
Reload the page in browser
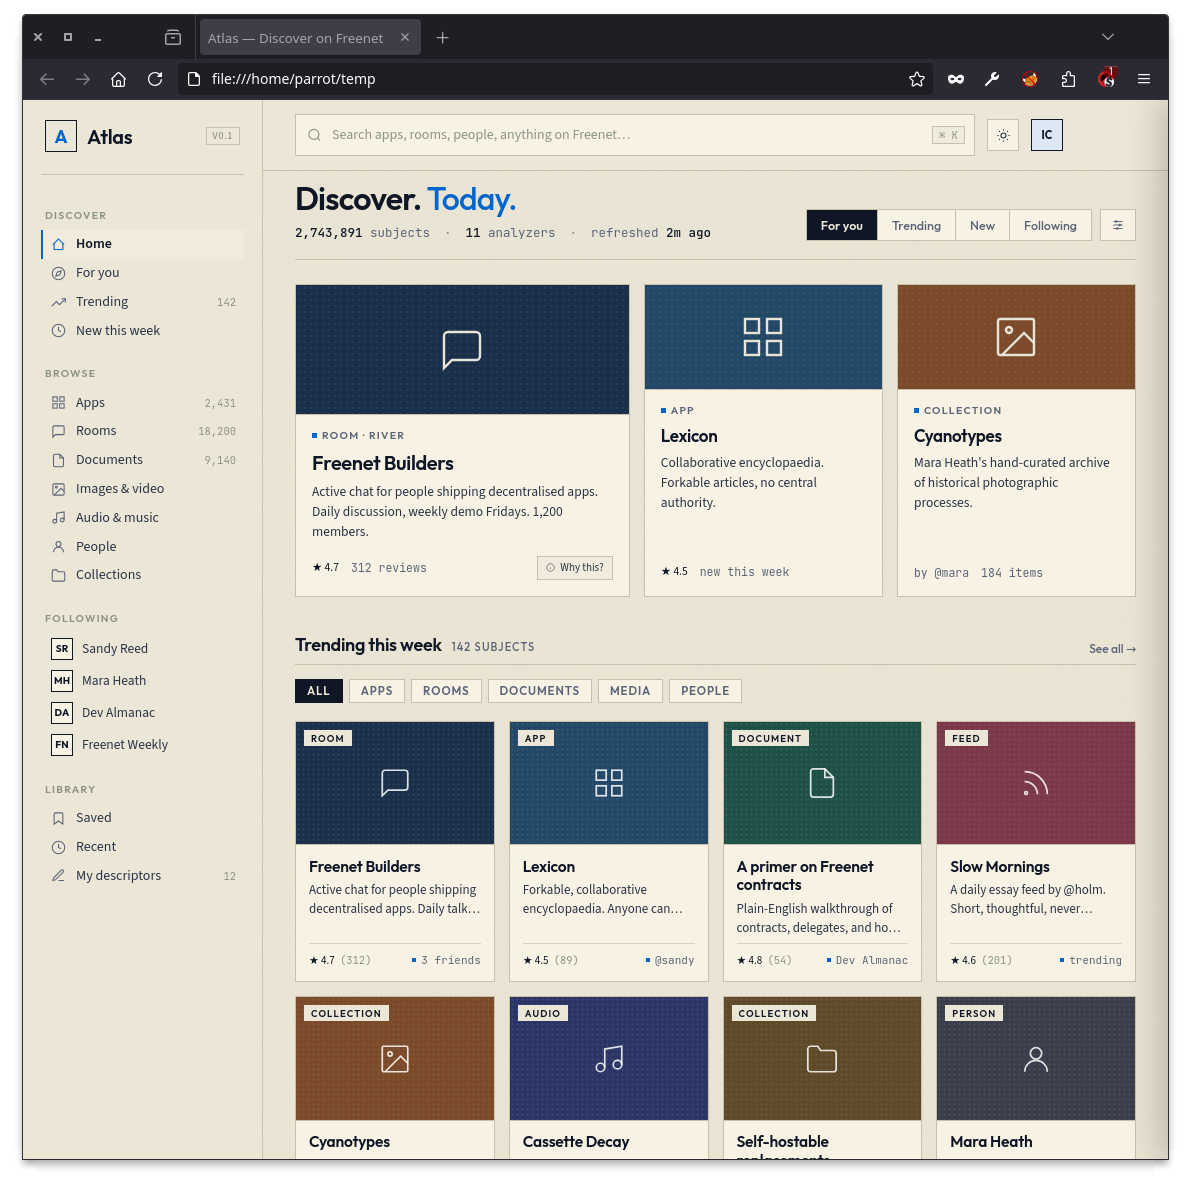tap(155, 79)
